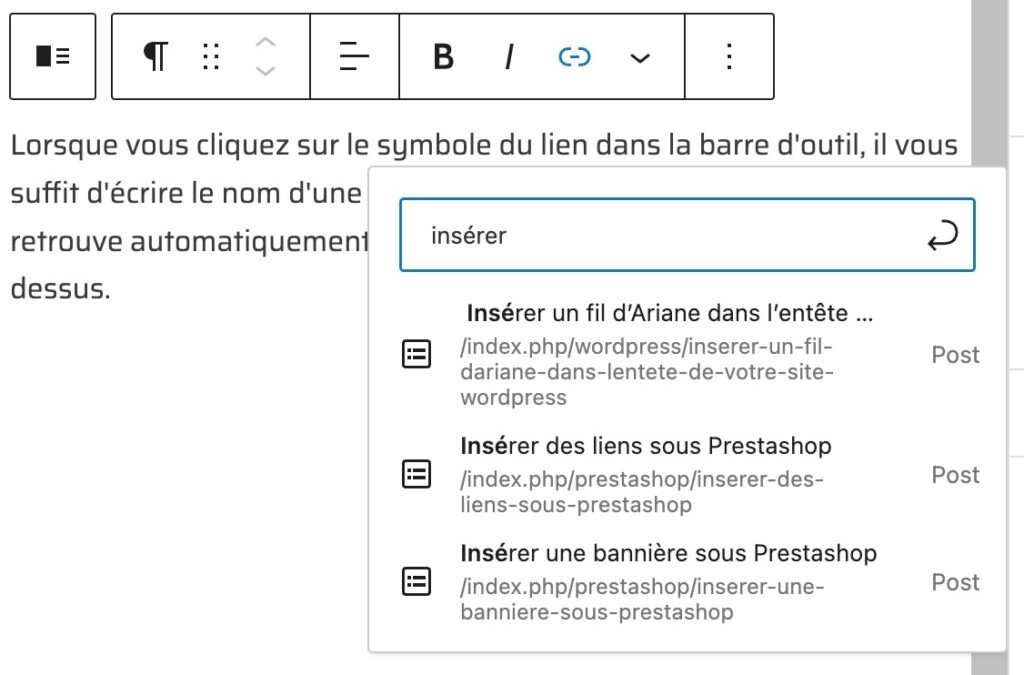The width and height of the screenshot is (1024, 675).
Task: Toggle bold formatting
Action: coord(443,57)
